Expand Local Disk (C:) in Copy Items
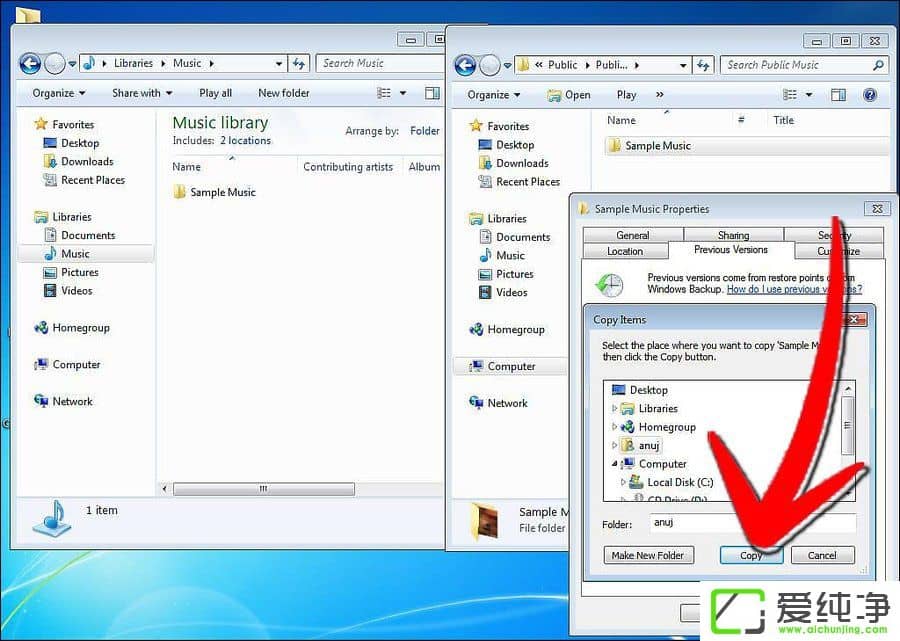 pos(622,482)
